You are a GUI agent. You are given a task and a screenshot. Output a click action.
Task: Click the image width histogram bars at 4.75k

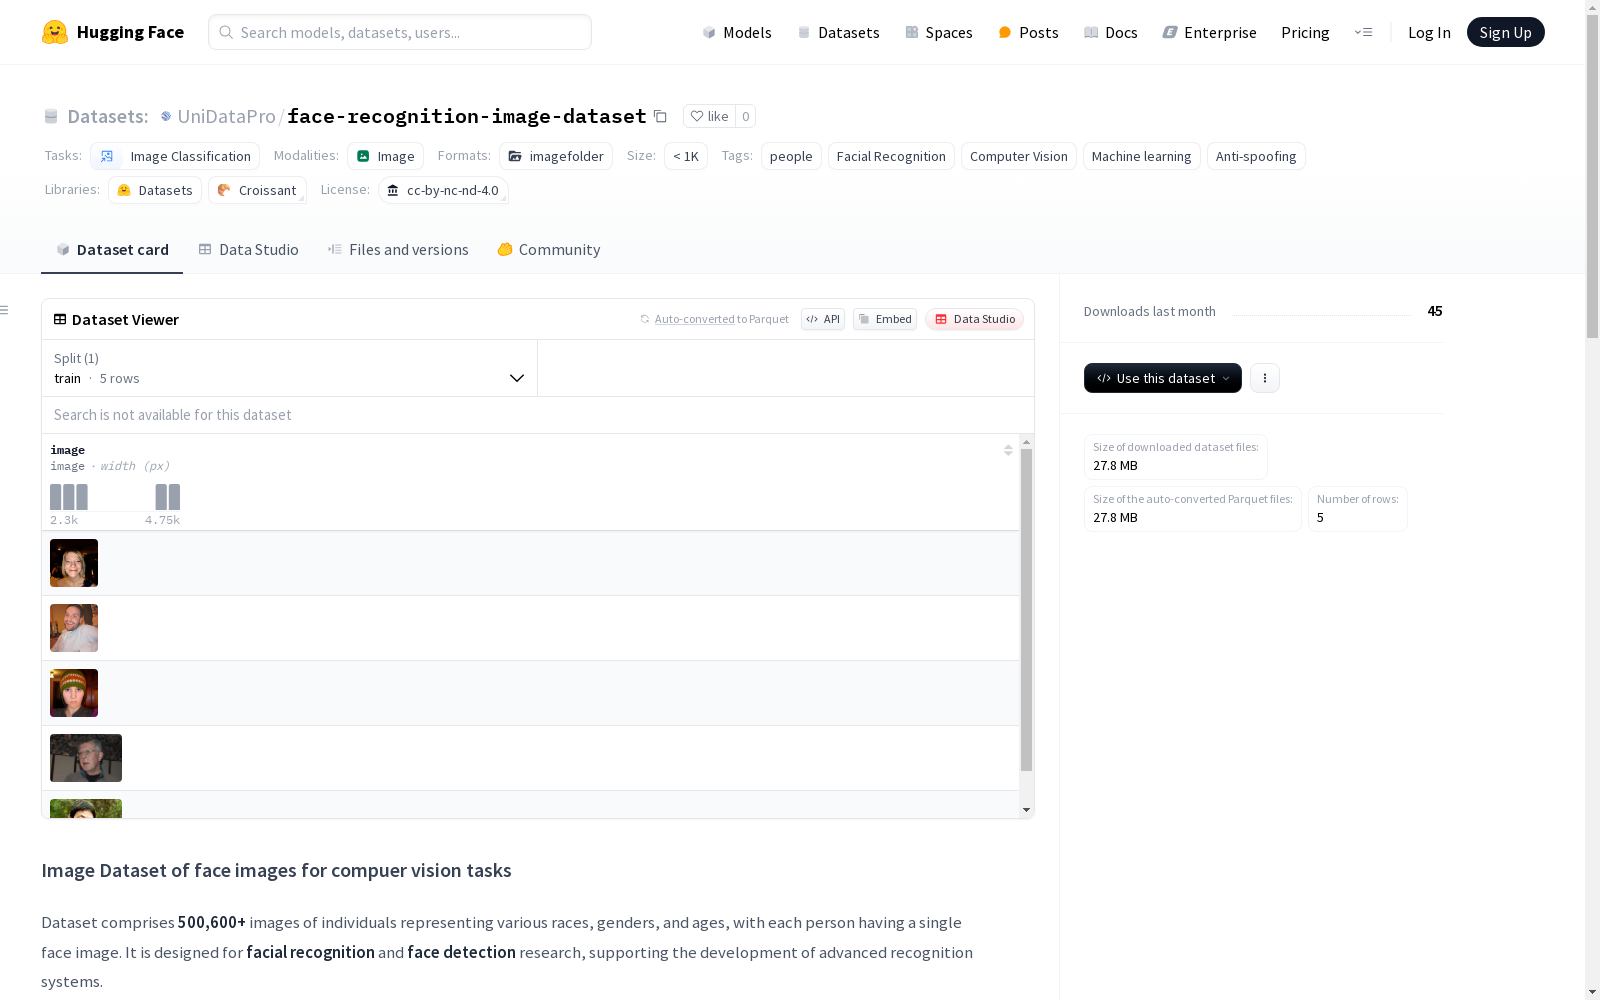(168, 497)
